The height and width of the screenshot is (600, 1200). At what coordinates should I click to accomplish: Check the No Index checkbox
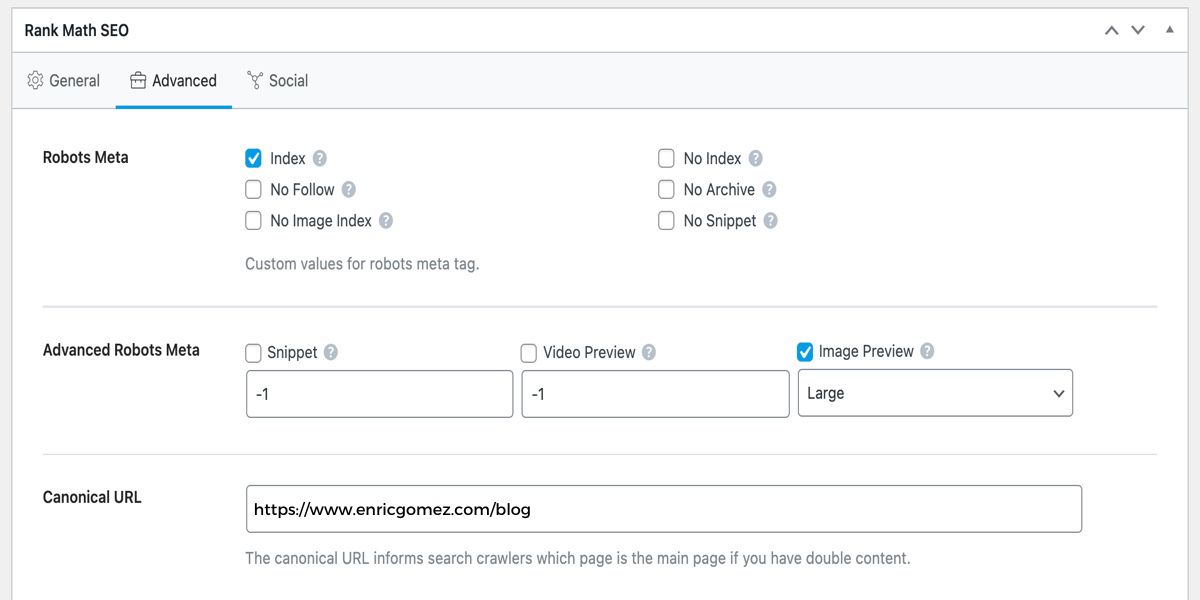click(666, 158)
